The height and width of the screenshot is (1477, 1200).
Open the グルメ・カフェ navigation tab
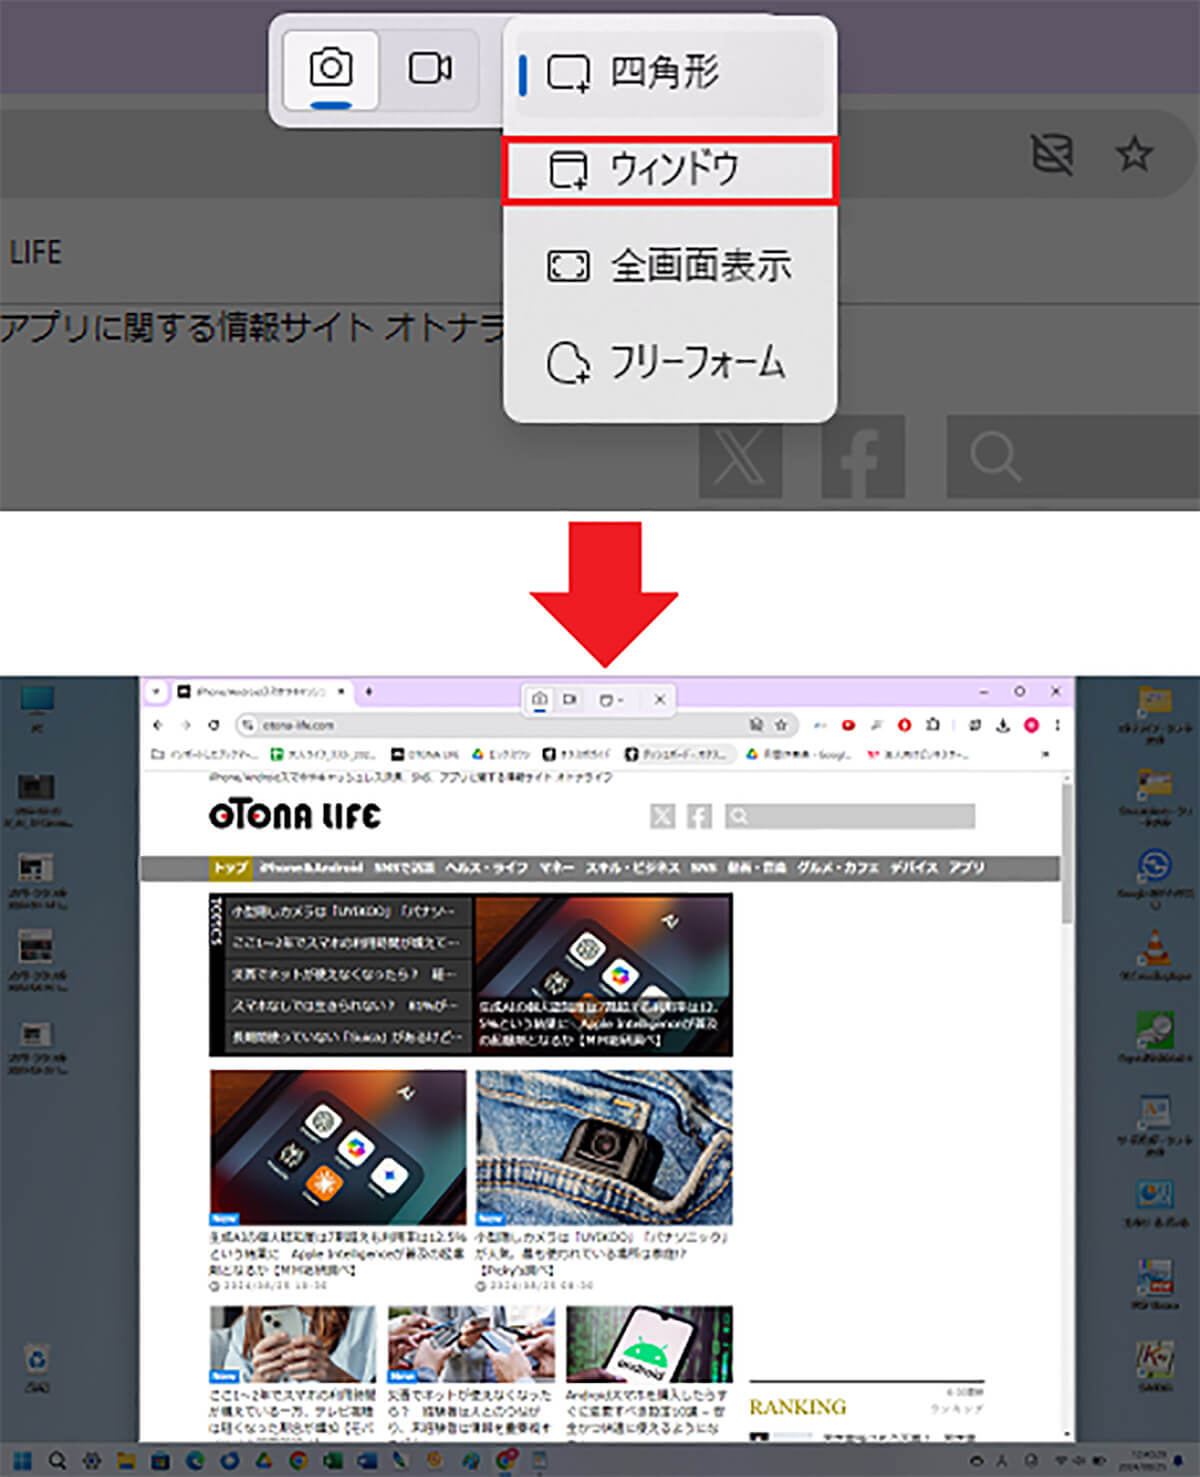pos(838,868)
